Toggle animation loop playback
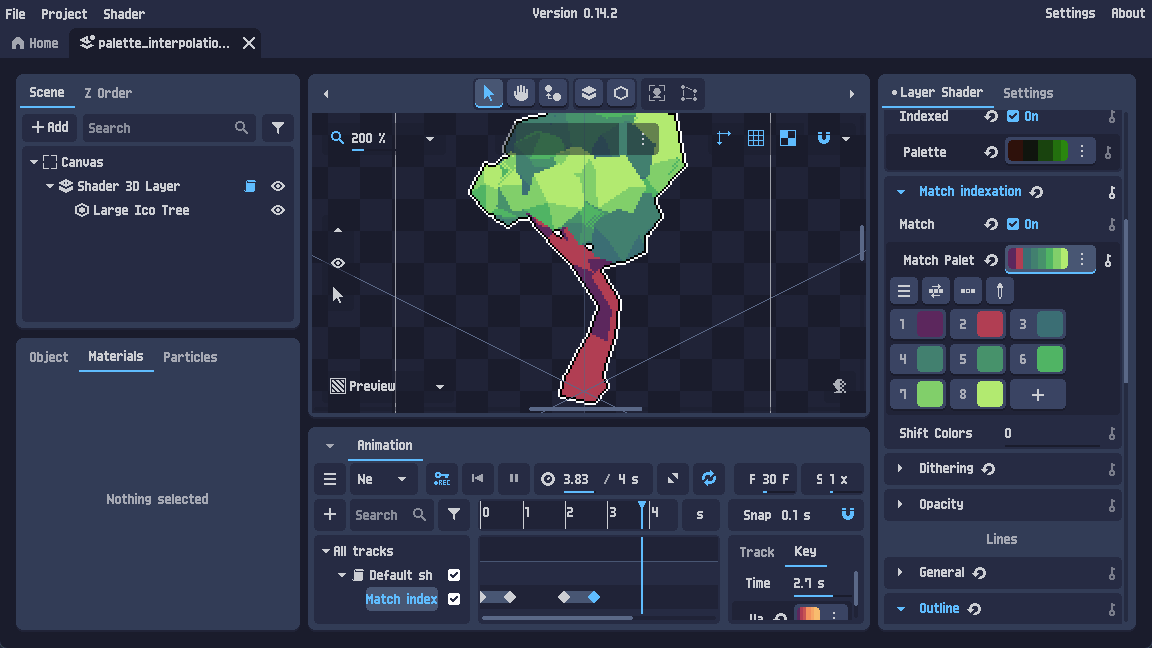Viewport: 1152px width, 648px height. (709, 479)
